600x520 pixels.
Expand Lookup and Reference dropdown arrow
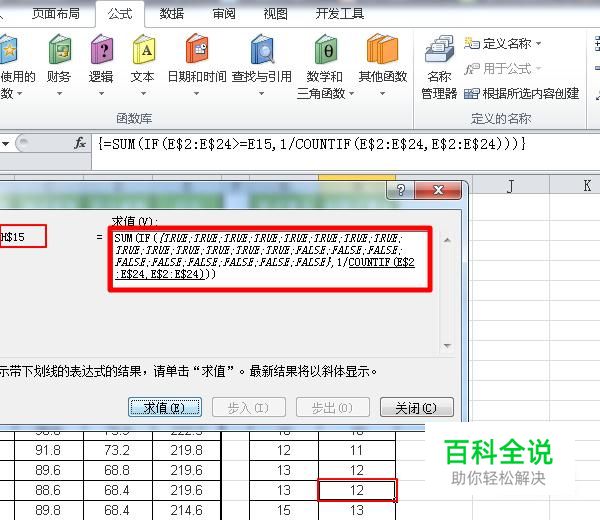tap(261, 93)
